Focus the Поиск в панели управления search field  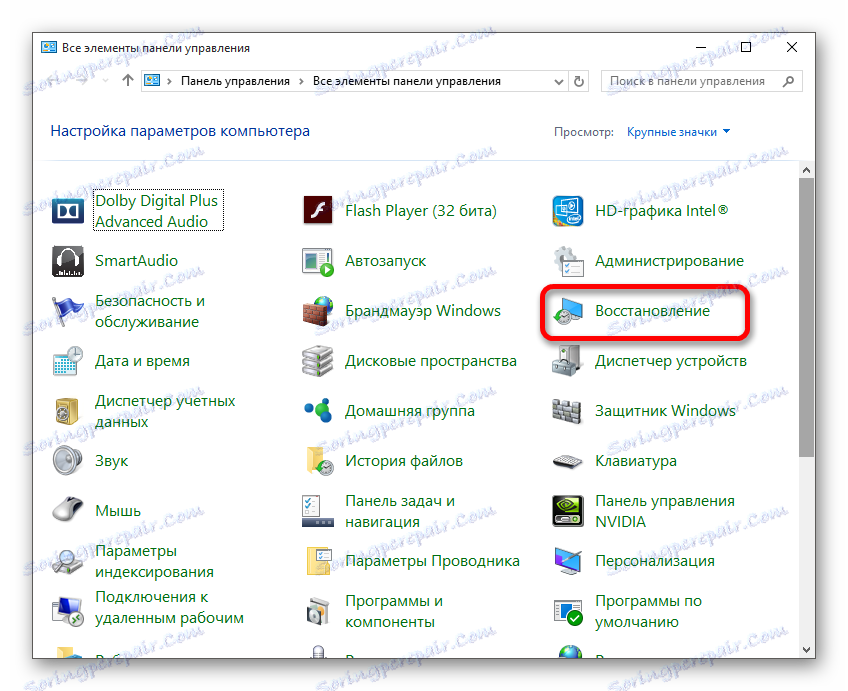pyautogui.click(x=701, y=82)
